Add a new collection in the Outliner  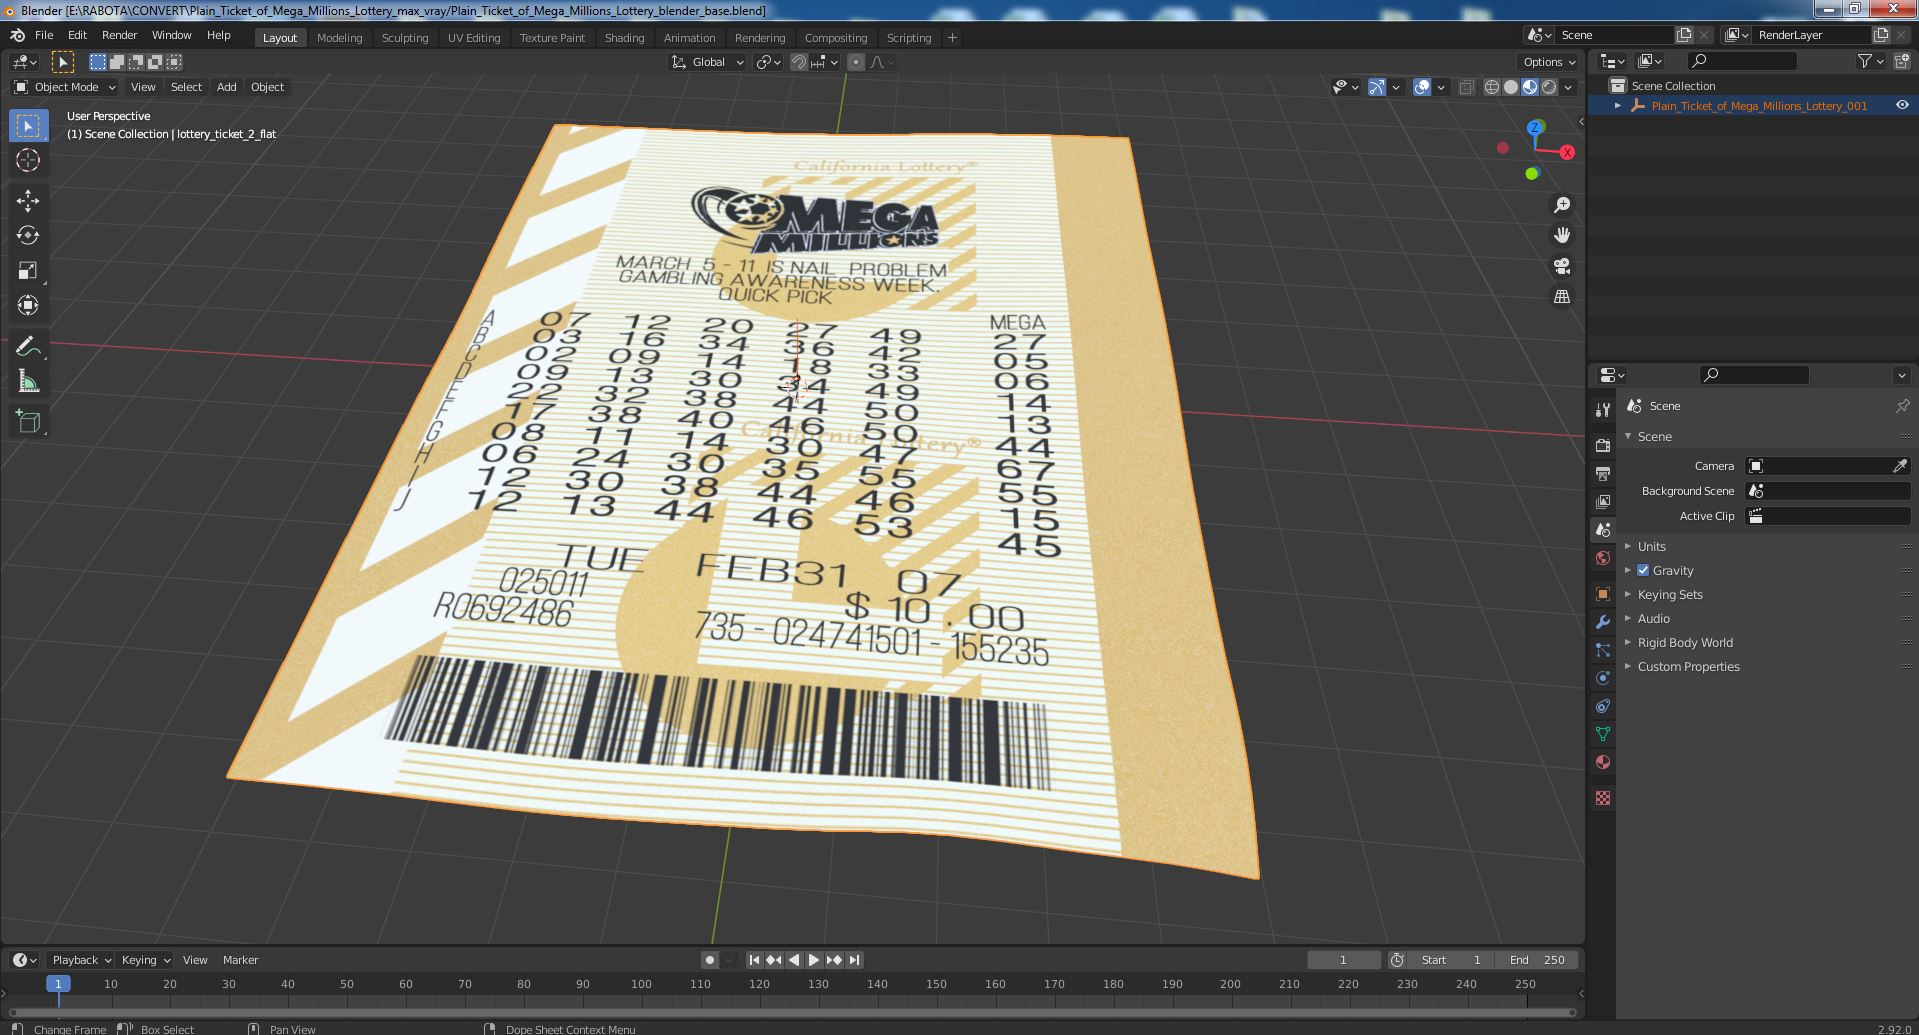point(1902,61)
